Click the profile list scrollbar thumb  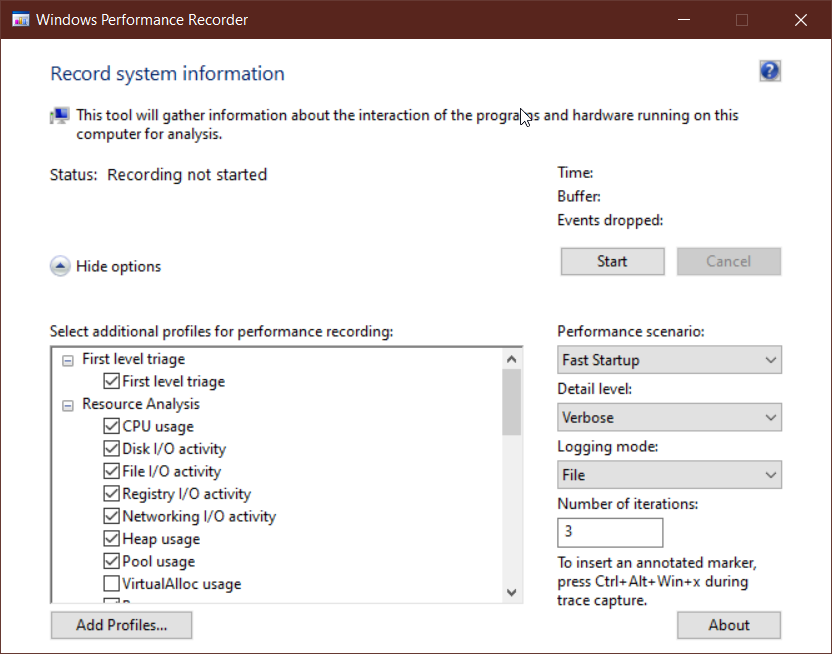(512, 402)
